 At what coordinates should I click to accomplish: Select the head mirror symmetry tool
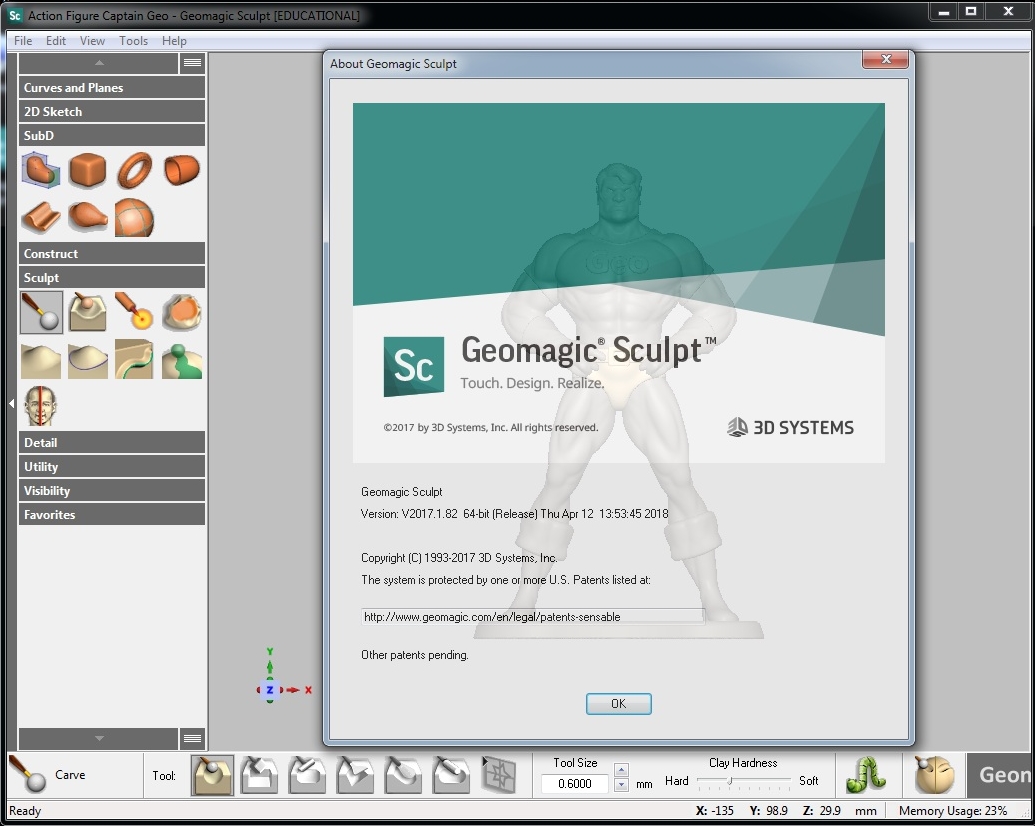point(40,406)
